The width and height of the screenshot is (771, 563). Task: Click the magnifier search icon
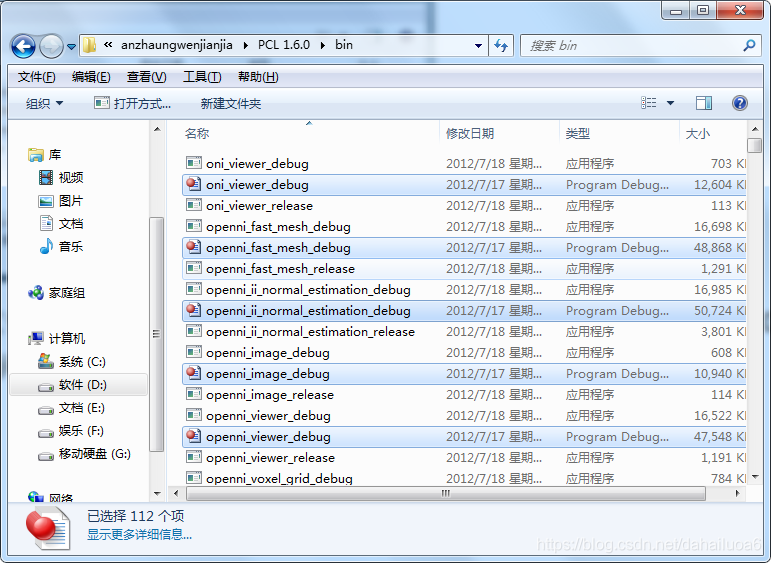749,46
